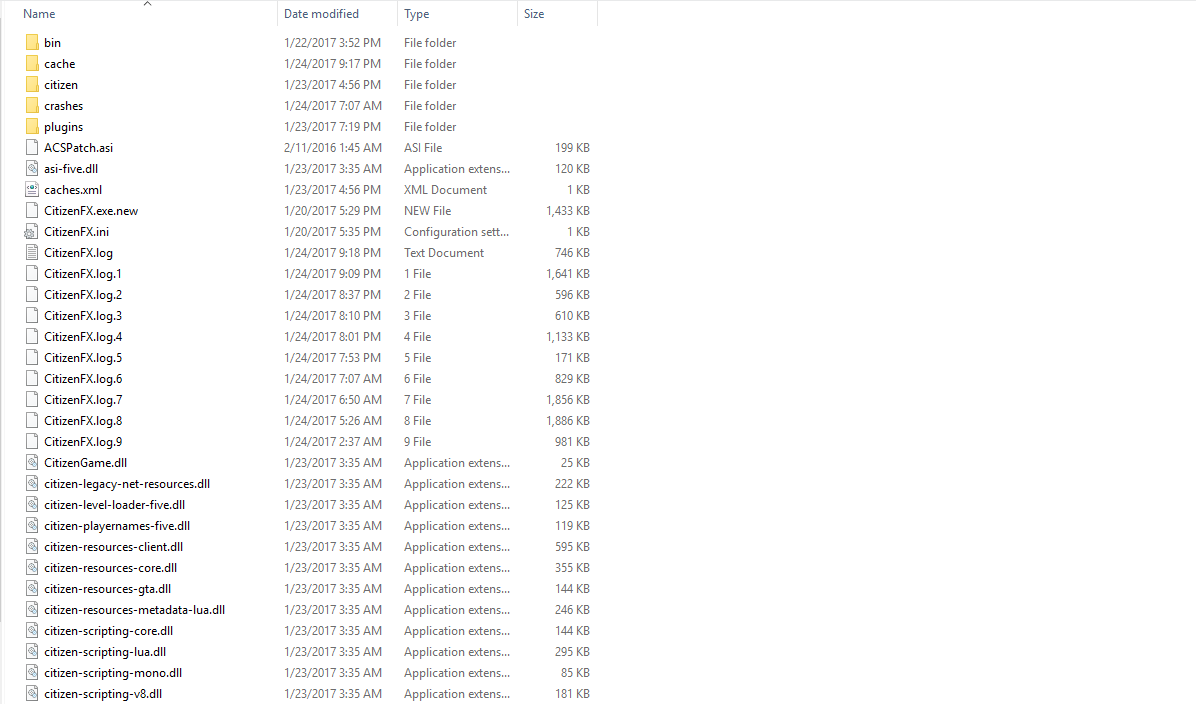1196x704 pixels.
Task: Select file name CitizenFX.log.6
Action: pyautogui.click(x=83, y=378)
